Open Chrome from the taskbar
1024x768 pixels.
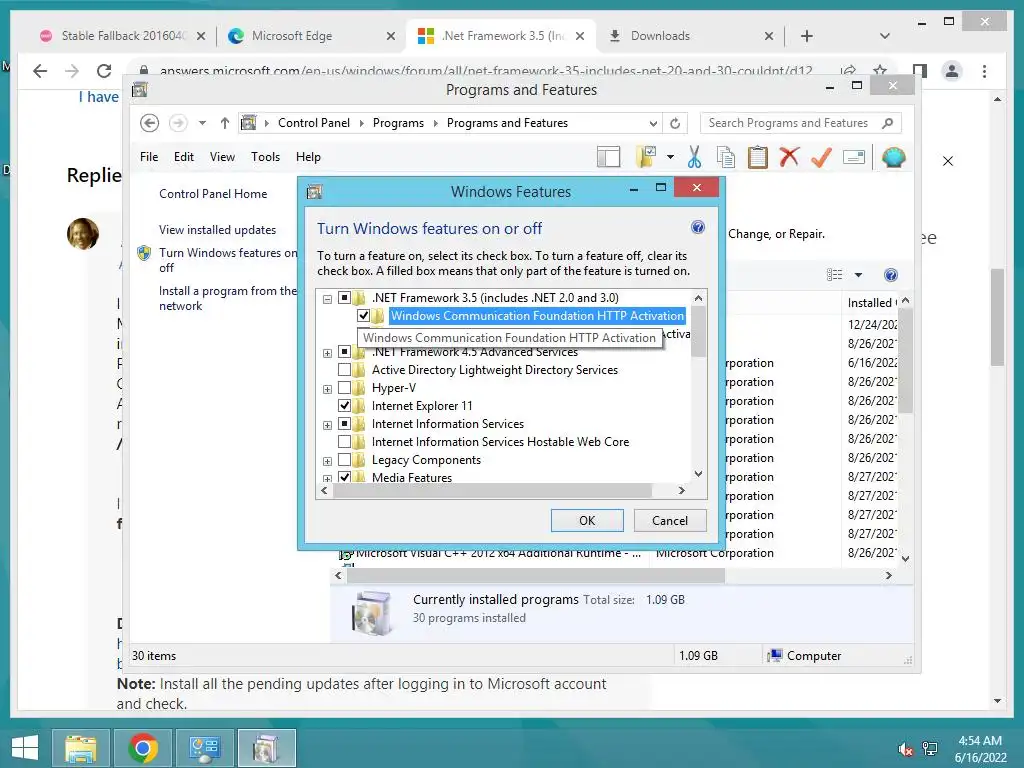142,748
